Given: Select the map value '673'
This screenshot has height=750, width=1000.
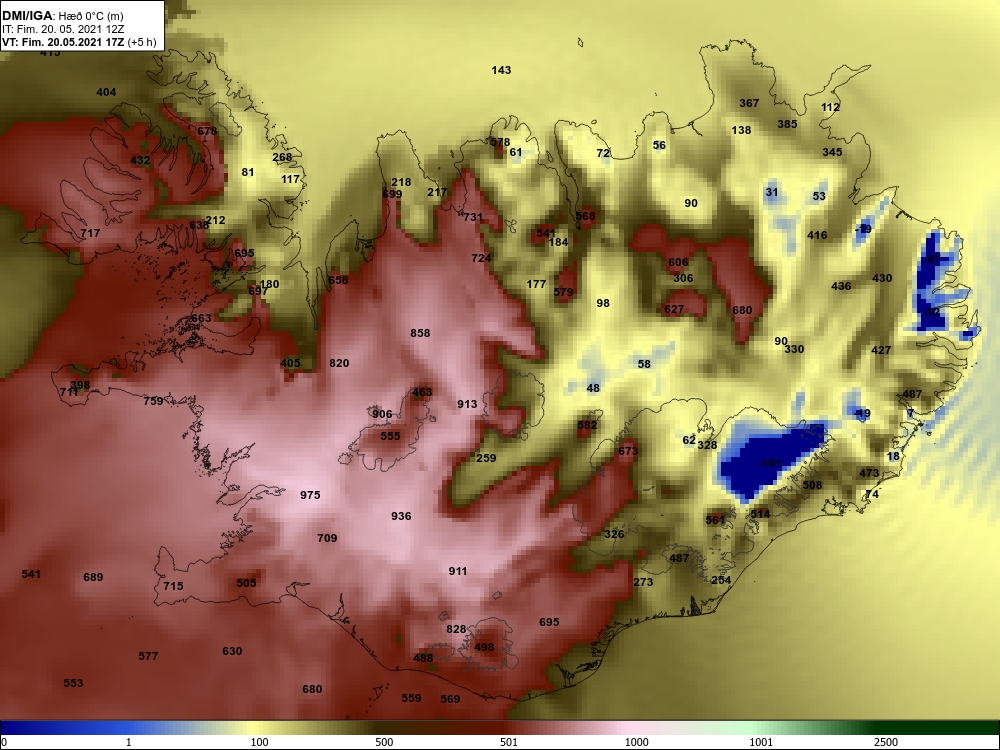Looking at the screenshot, I should (x=628, y=452).
